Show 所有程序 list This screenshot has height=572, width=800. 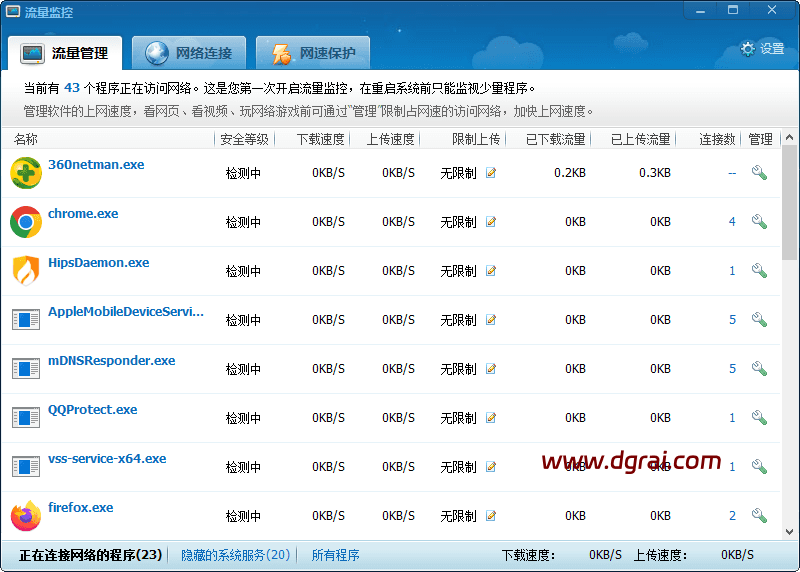pos(335,555)
